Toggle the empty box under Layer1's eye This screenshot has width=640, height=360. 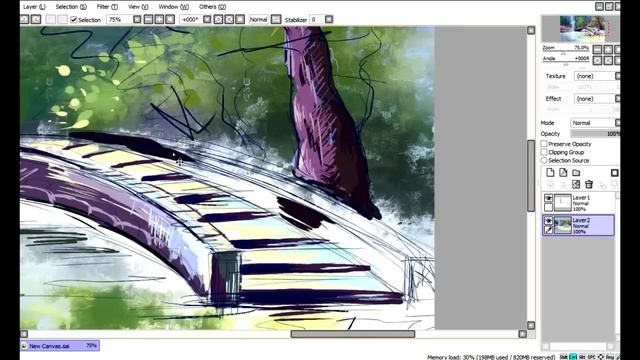coord(548,207)
